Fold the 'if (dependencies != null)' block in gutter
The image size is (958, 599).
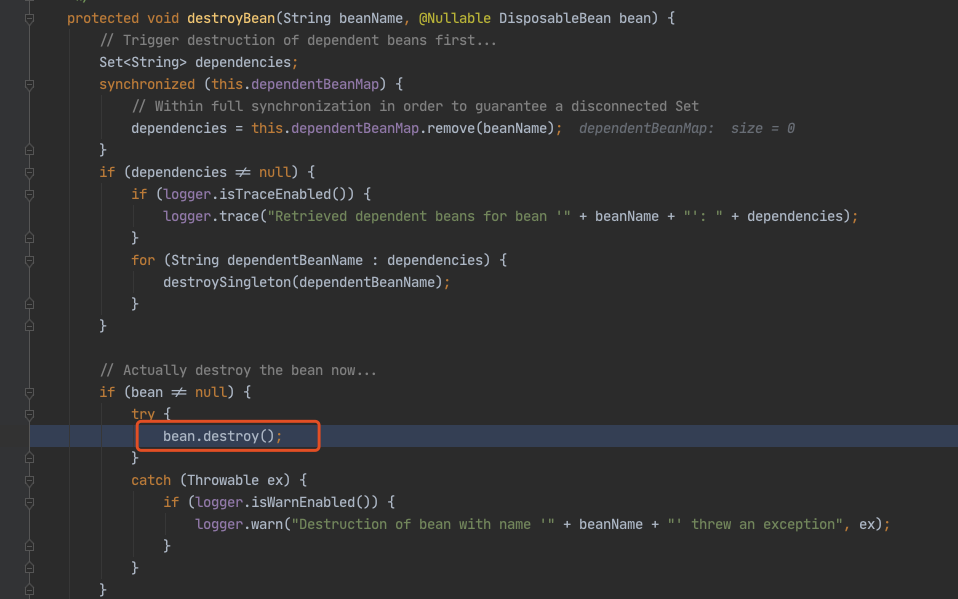pos(29,172)
